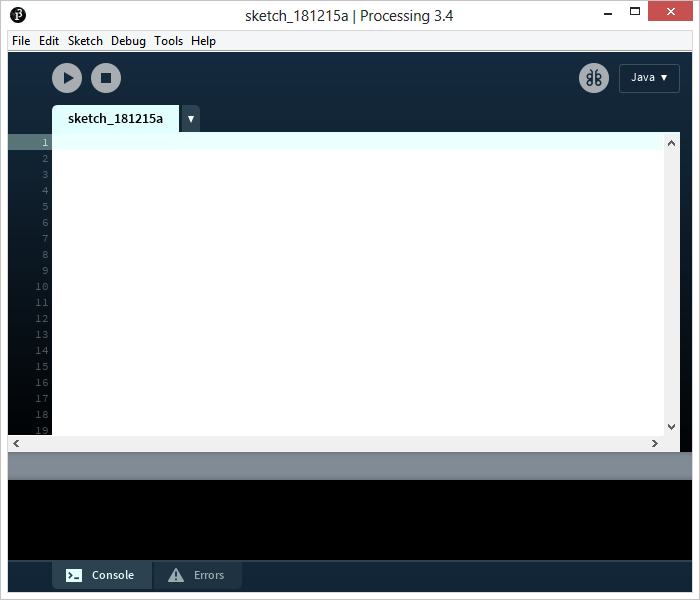Image resolution: width=700 pixels, height=600 pixels.
Task: Open the Edit menu
Action: (49, 41)
